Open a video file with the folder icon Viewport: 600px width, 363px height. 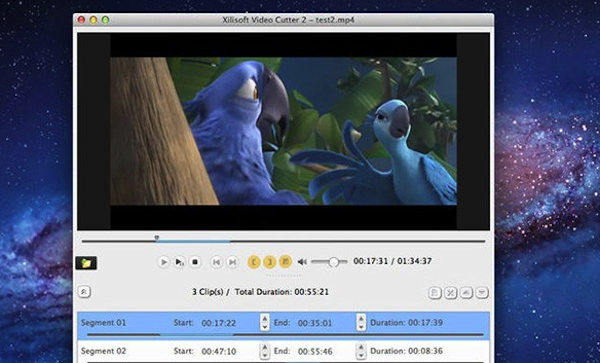(x=86, y=263)
